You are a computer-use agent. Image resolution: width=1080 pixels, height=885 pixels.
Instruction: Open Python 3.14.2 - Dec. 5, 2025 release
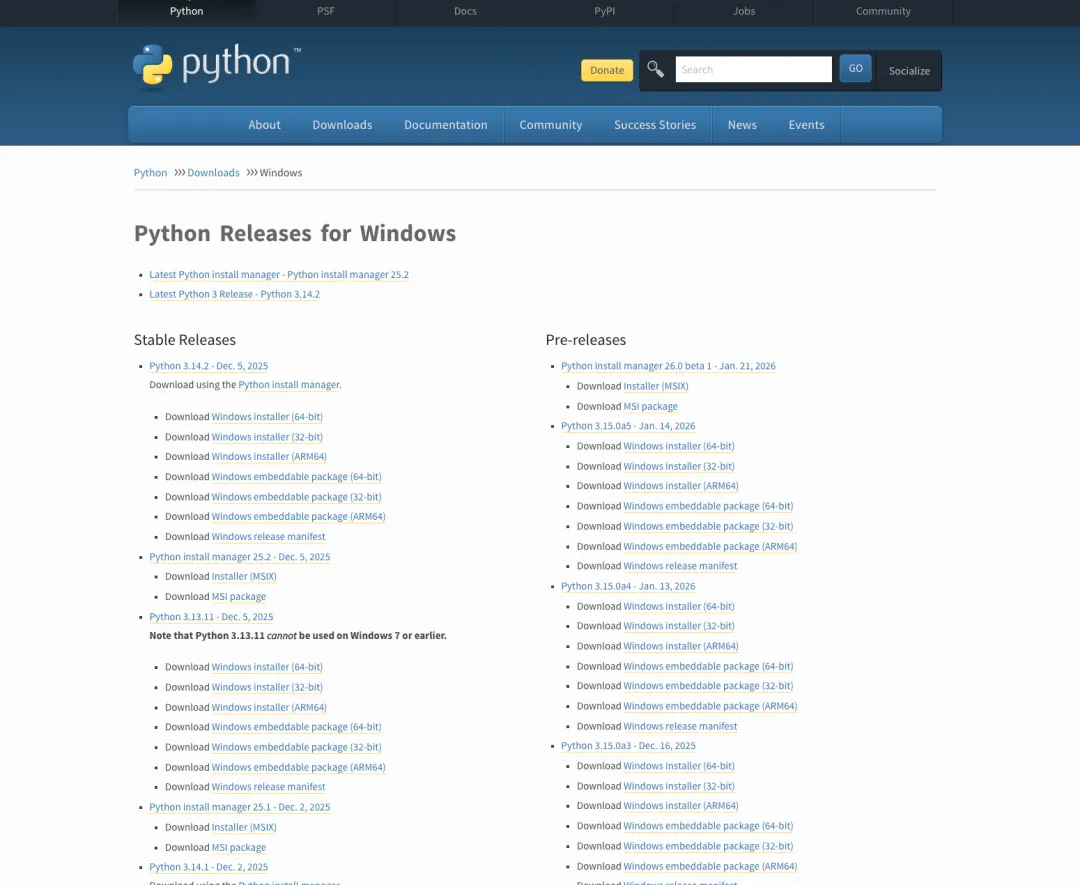pos(209,366)
